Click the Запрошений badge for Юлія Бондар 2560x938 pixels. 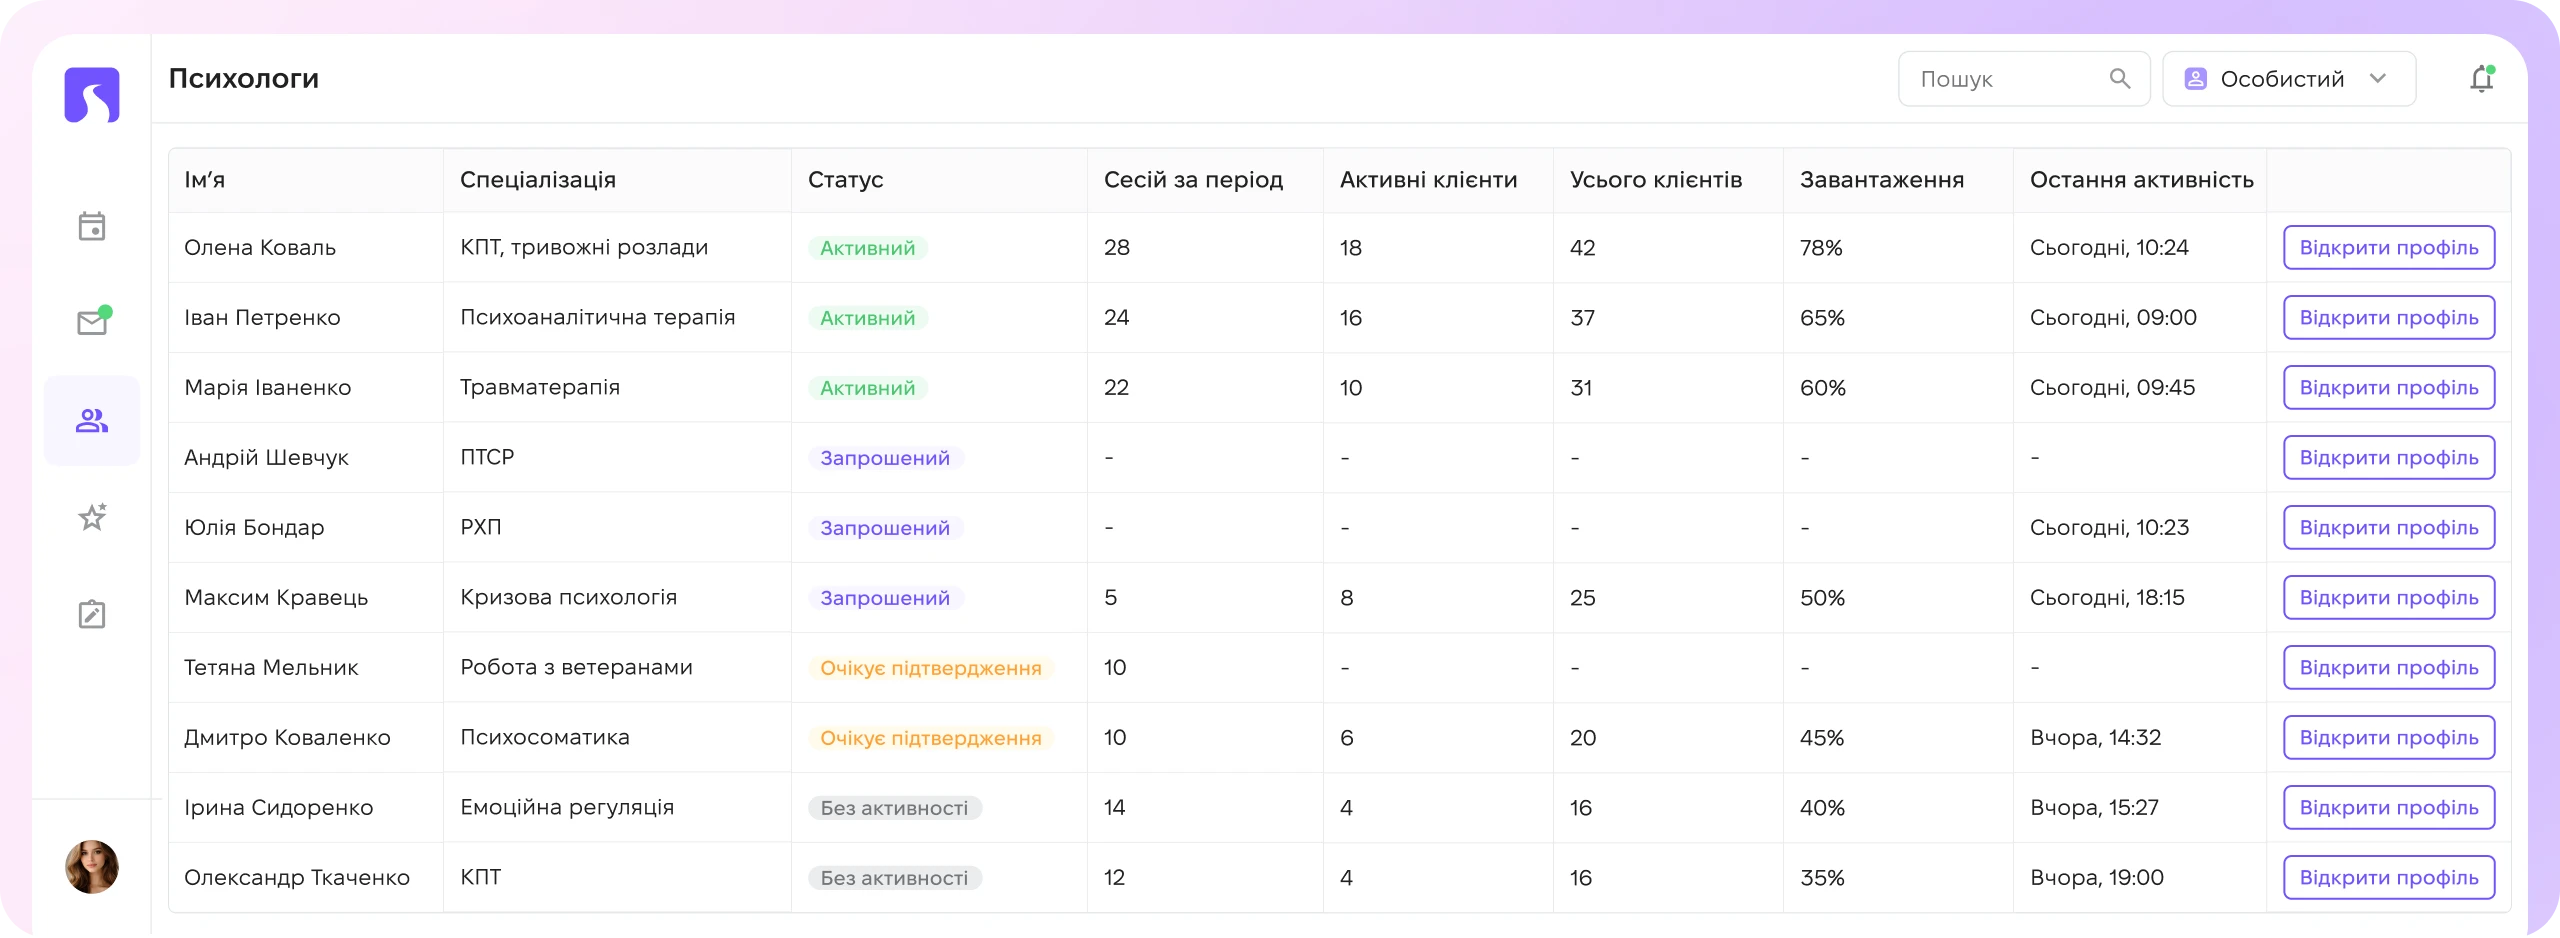[885, 528]
